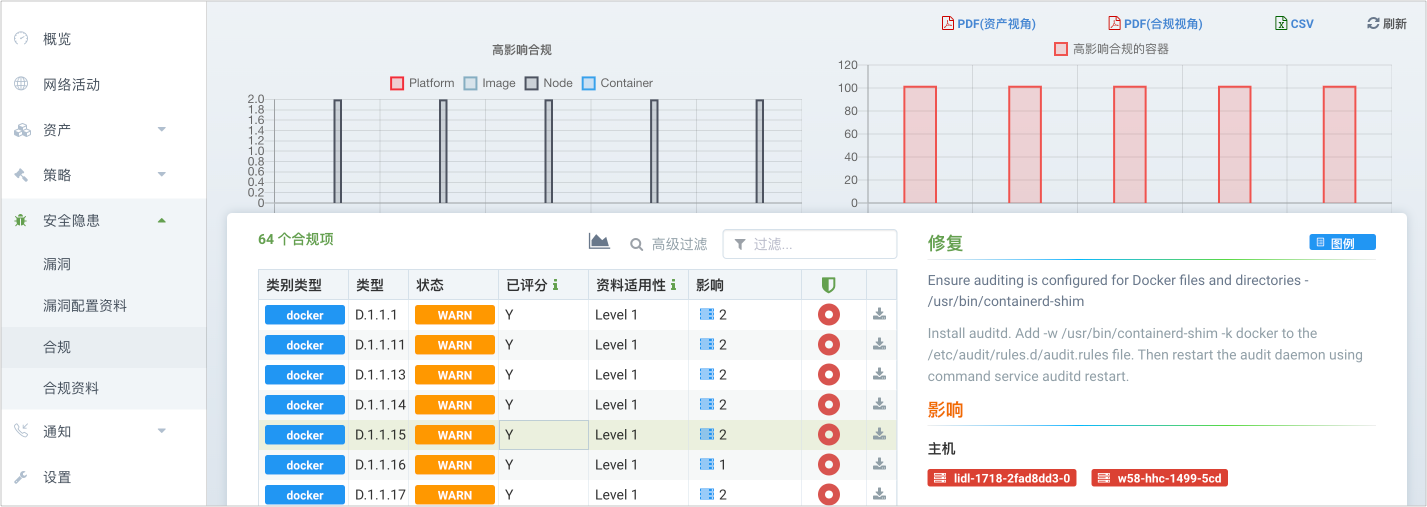This screenshot has width=1427, height=507.
Task: Download the D.1.1.1 compliance row report
Action: click(x=880, y=315)
